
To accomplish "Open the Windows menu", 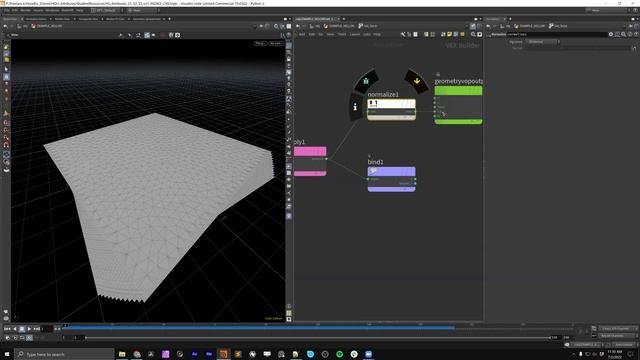I will [52, 10].
